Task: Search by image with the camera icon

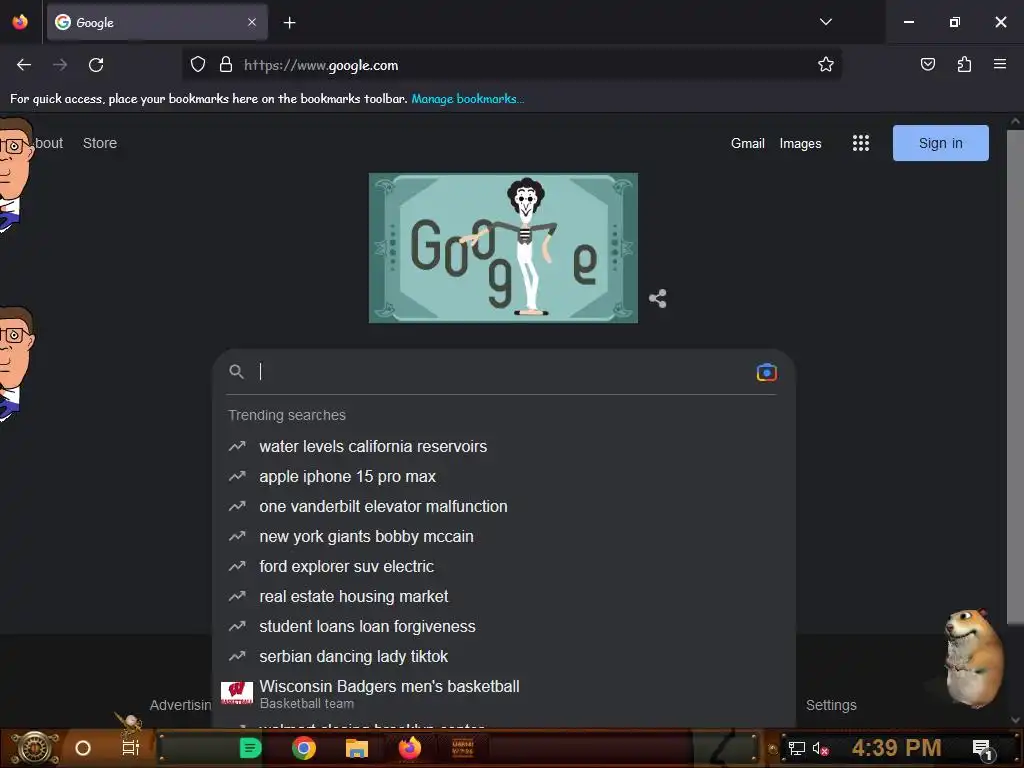Action: (766, 372)
